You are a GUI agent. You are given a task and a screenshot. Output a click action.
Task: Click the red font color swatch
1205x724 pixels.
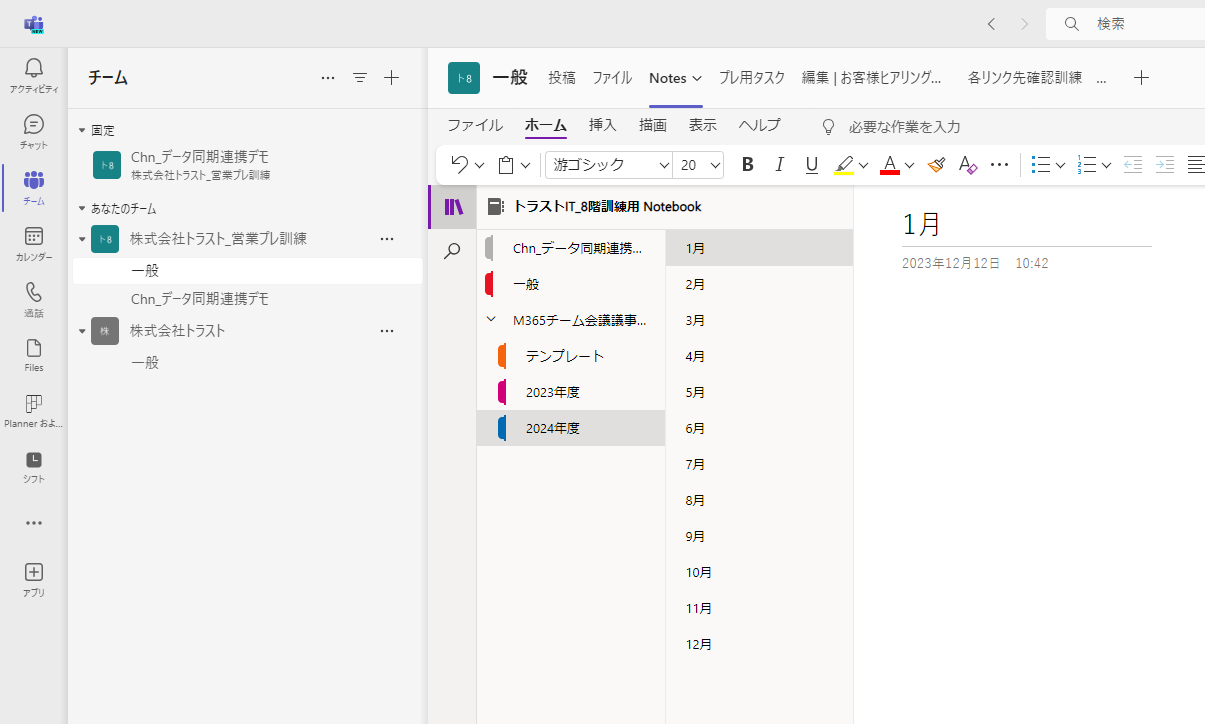pyautogui.click(x=889, y=166)
